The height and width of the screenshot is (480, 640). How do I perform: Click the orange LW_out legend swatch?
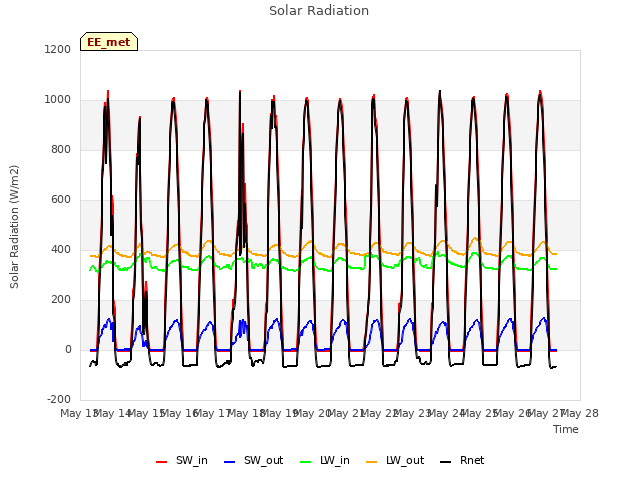point(372,462)
